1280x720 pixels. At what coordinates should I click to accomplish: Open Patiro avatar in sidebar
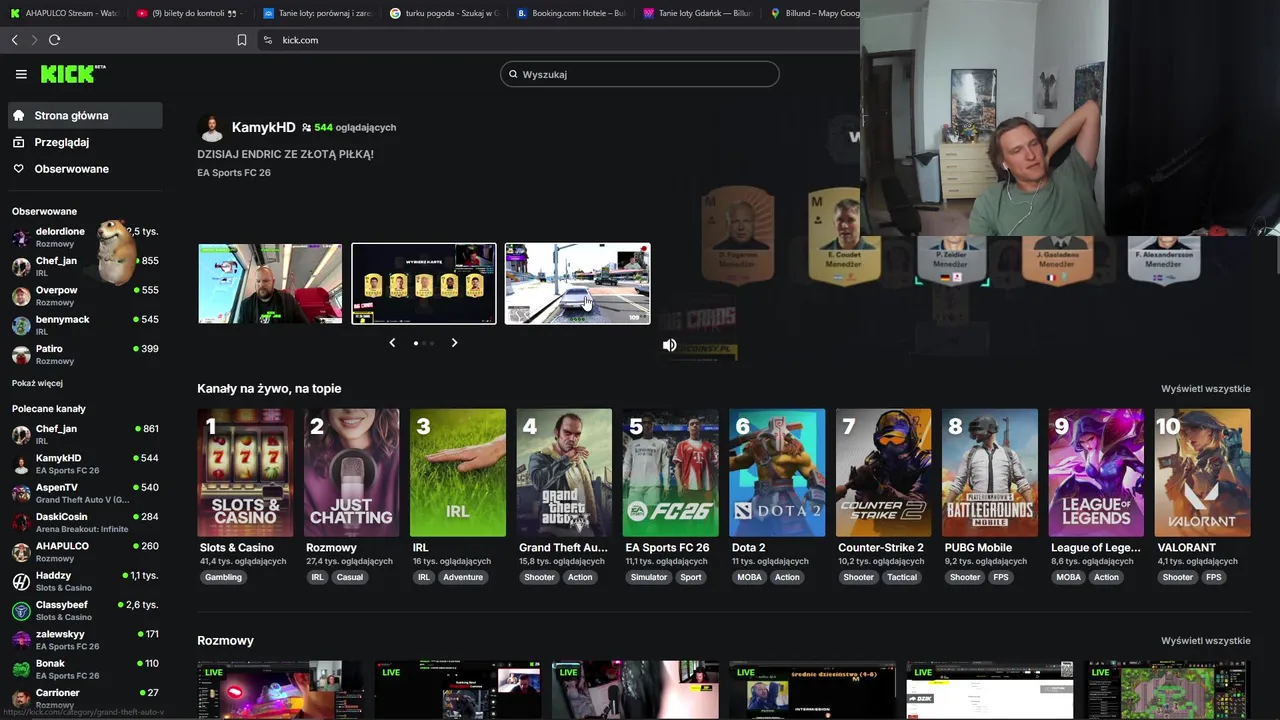[x=21, y=354]
